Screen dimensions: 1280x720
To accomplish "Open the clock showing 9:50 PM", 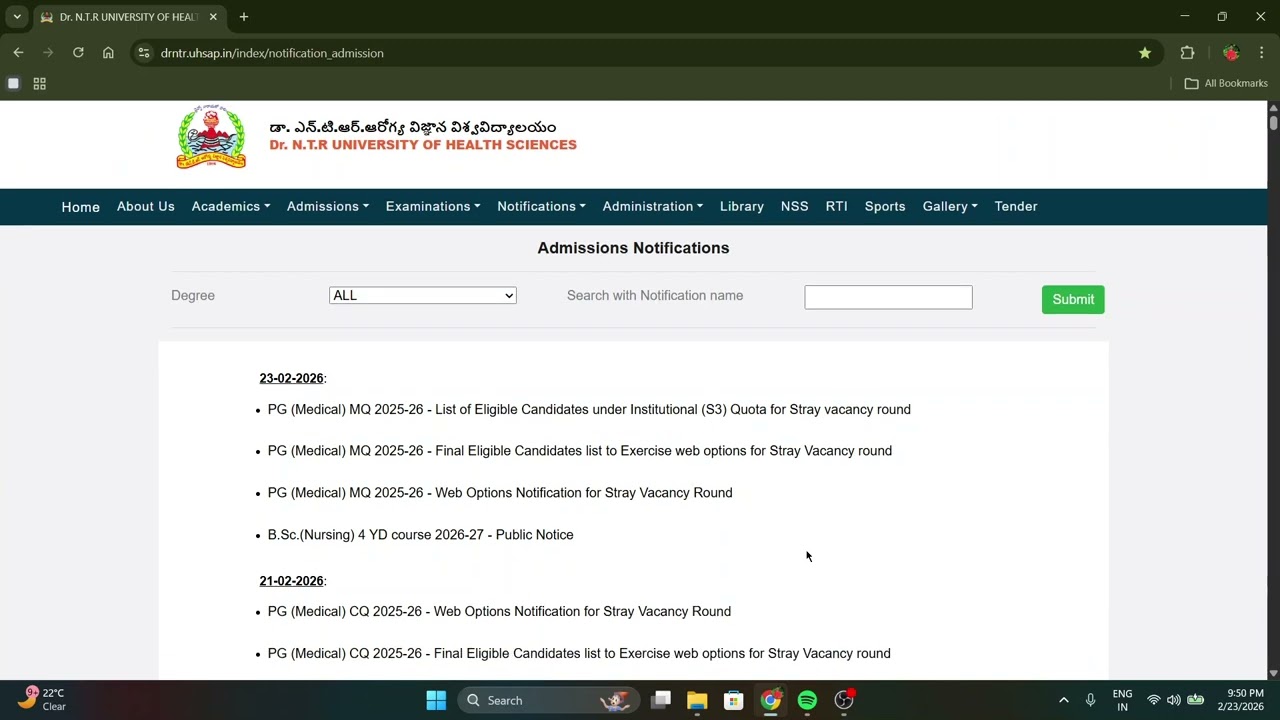I will [1241, 700].
